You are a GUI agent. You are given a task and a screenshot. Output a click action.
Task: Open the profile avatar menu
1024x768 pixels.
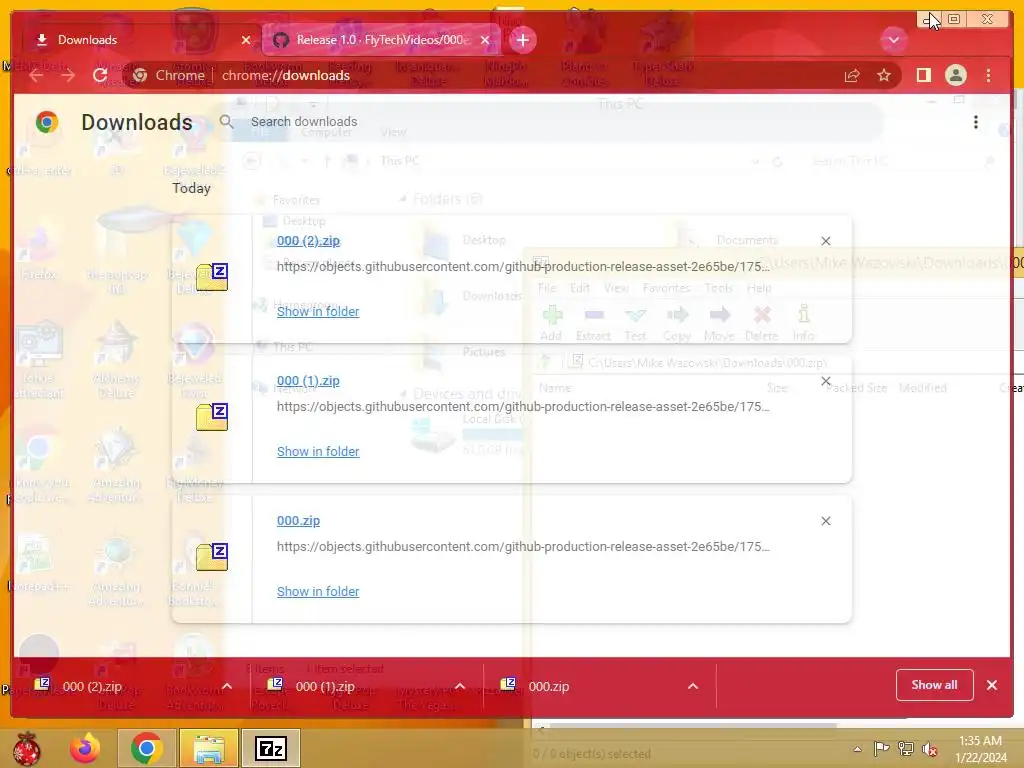coord(955,75)
